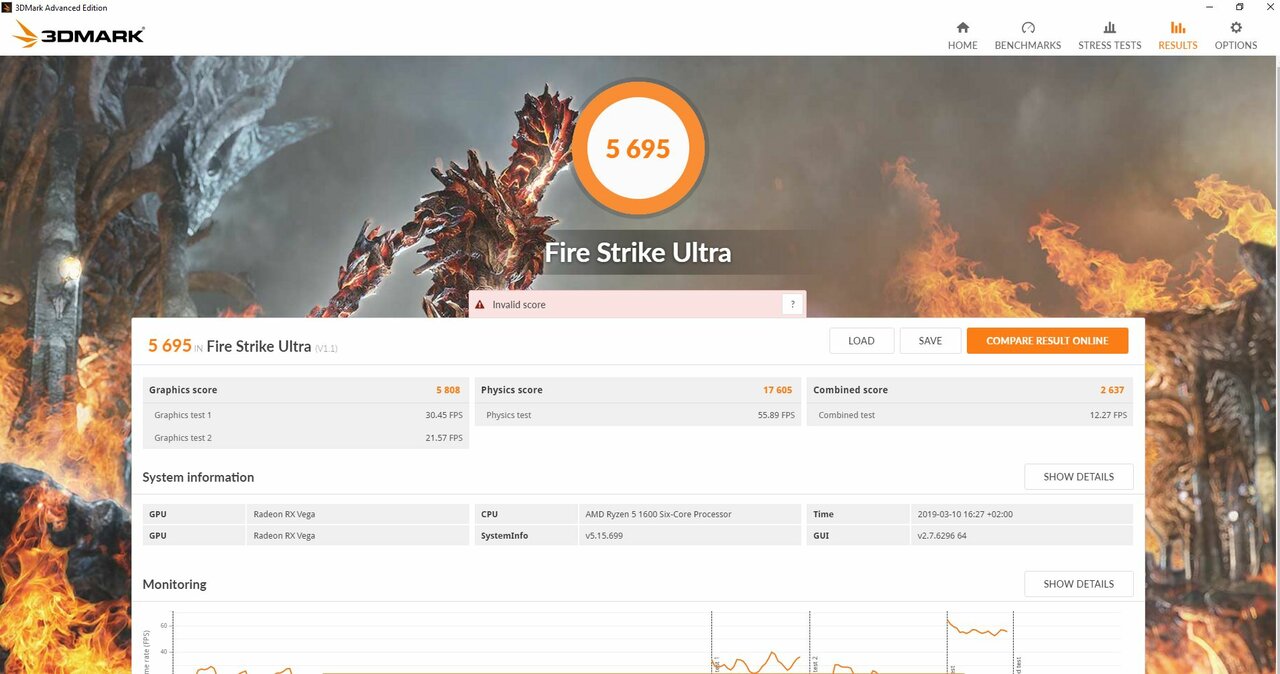Click the Invalid score message bar
This screenshot has height=674, width=1280.
637,304
